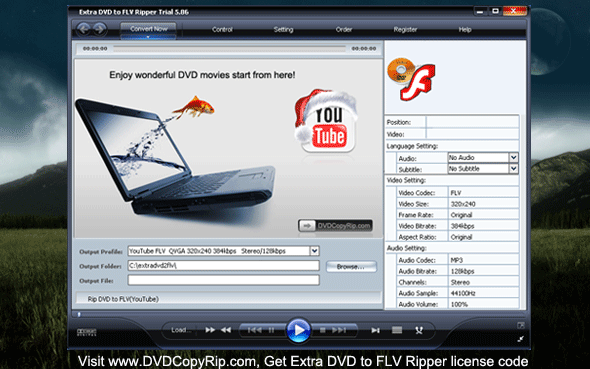The image size is (590, 369).
Task: Click the playback seek bar at top
Action: click(230, 49)
